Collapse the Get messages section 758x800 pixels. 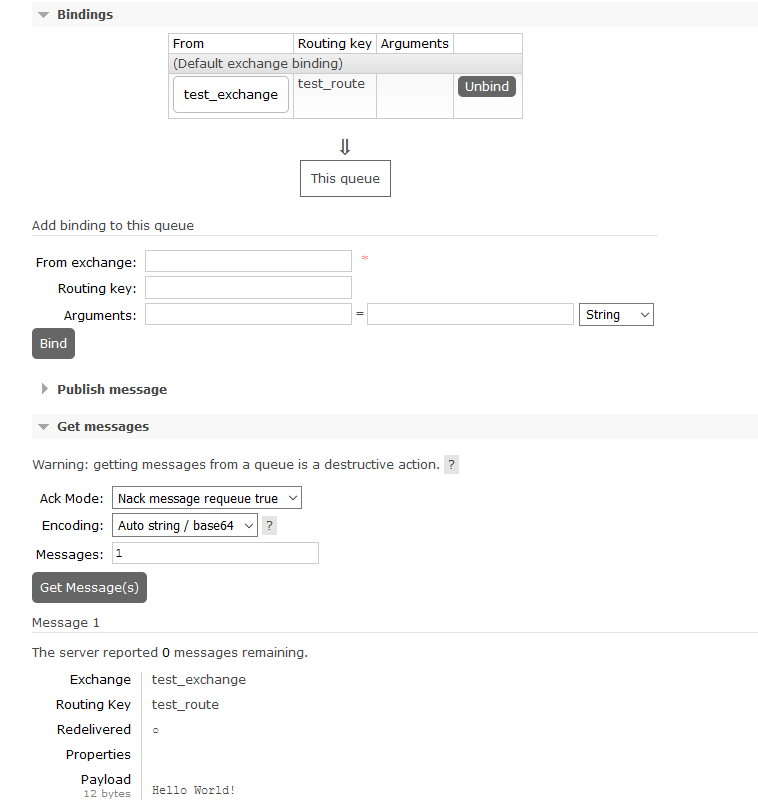pyautogui.click(x=44, y=427)
